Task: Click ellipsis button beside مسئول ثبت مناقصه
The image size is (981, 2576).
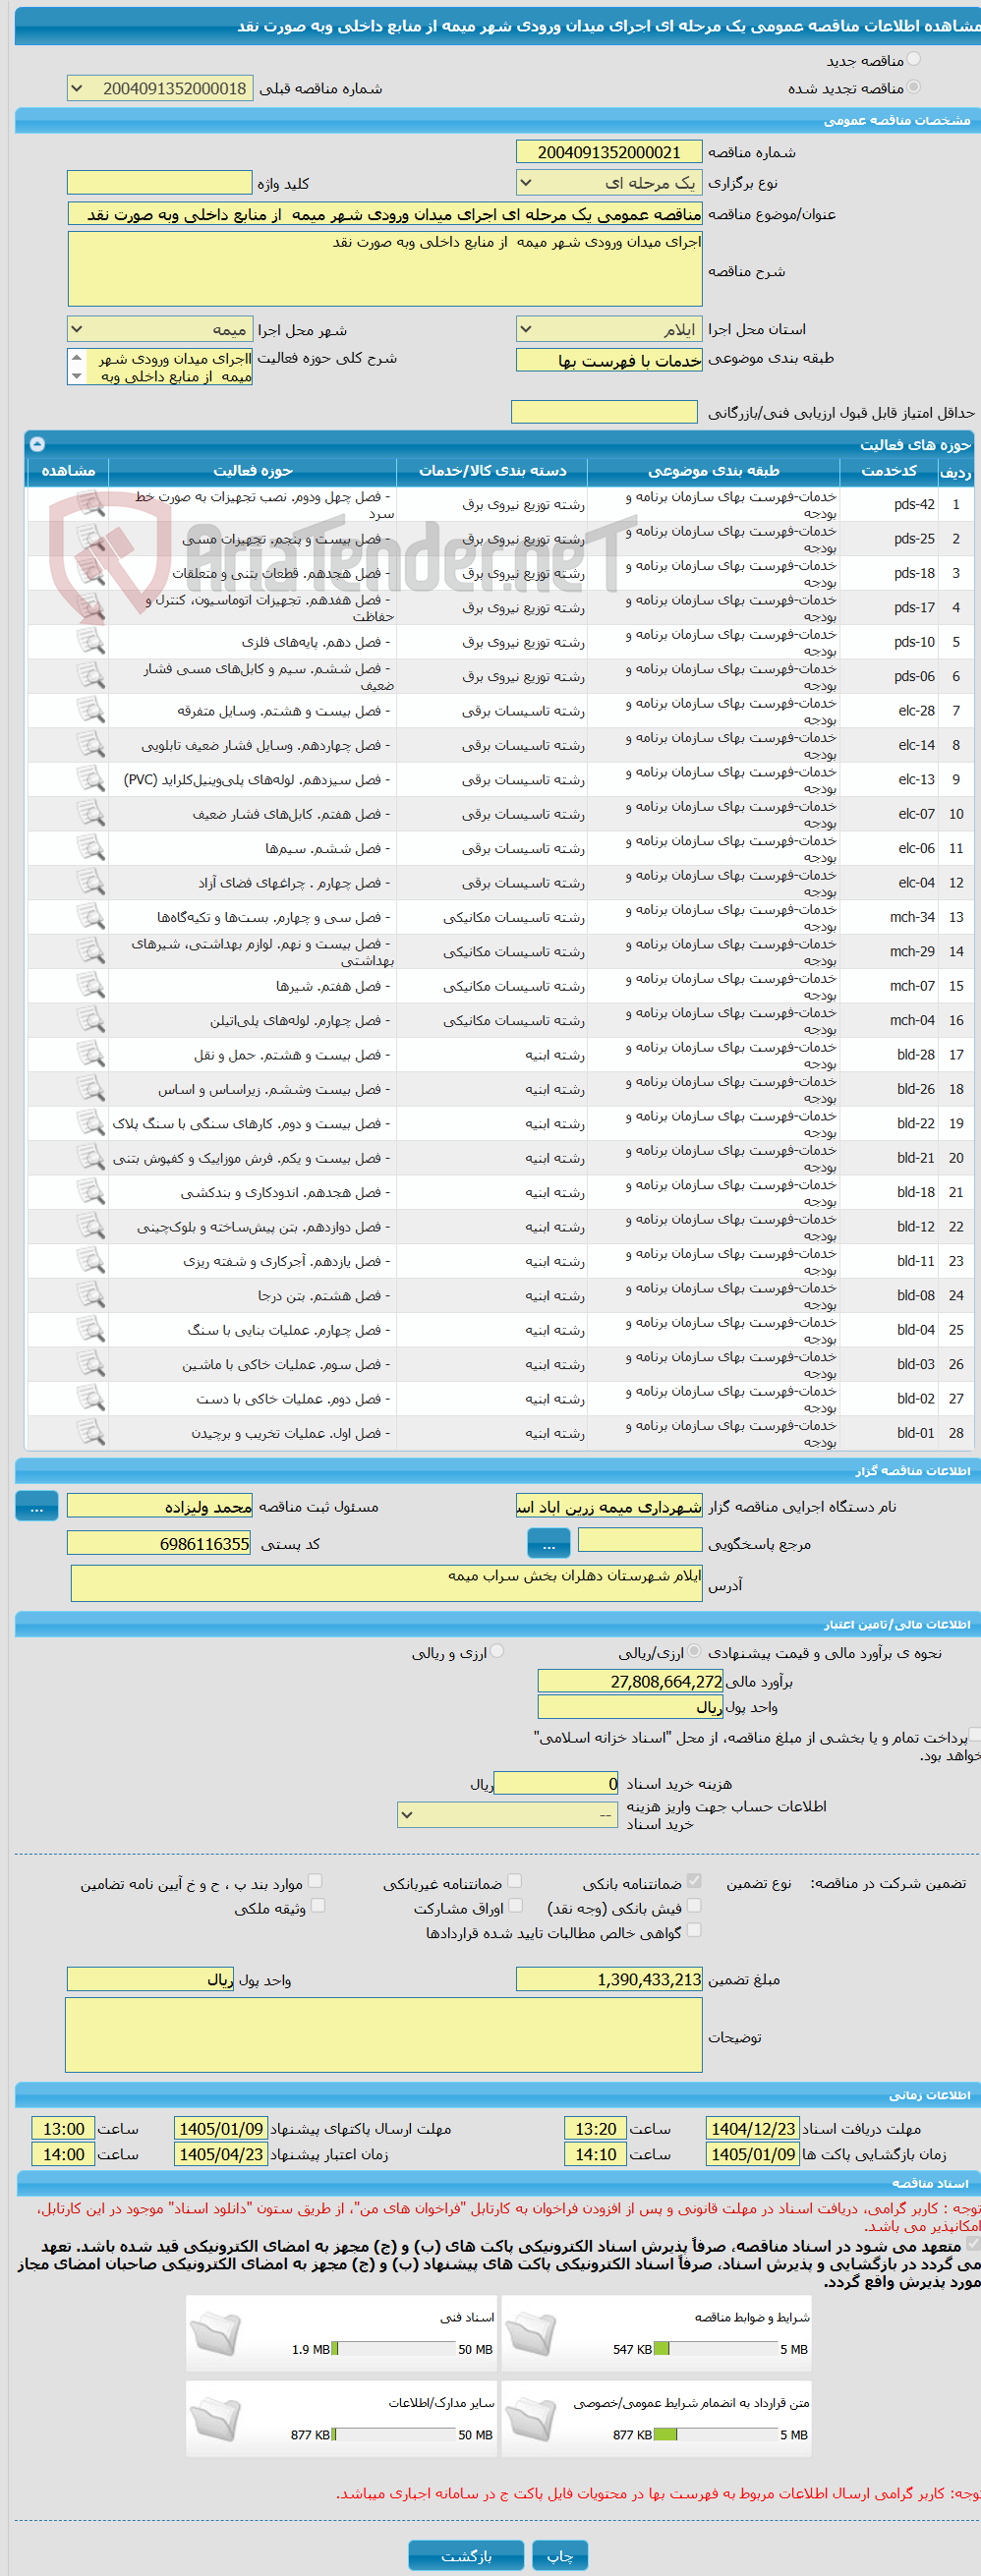Action: pyautogui.click(x=37, y=1507)
